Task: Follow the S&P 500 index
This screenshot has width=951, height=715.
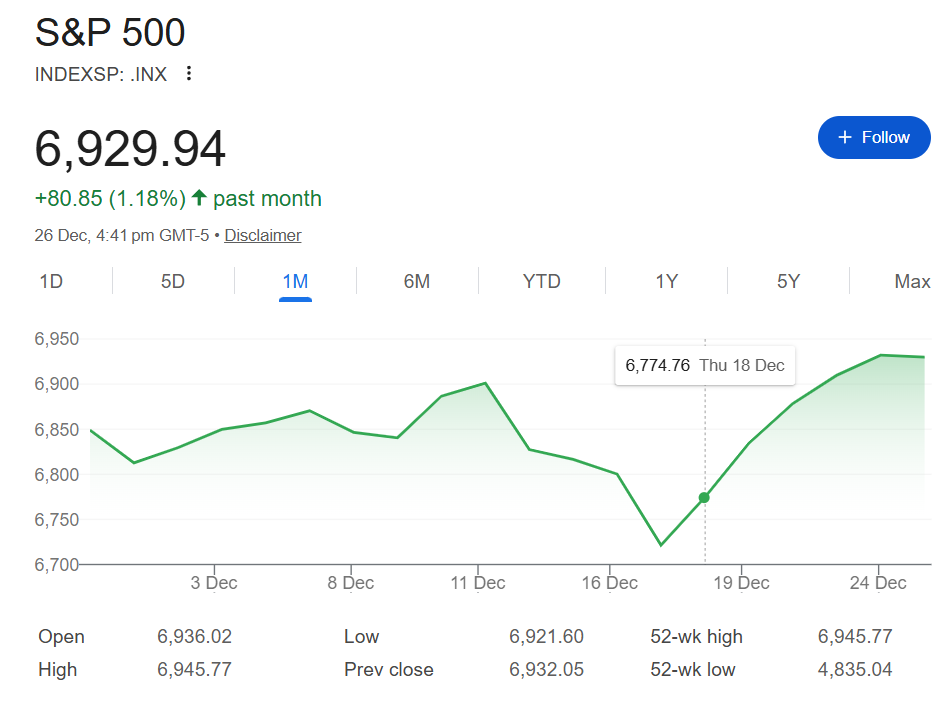Action: coord(873,137)
